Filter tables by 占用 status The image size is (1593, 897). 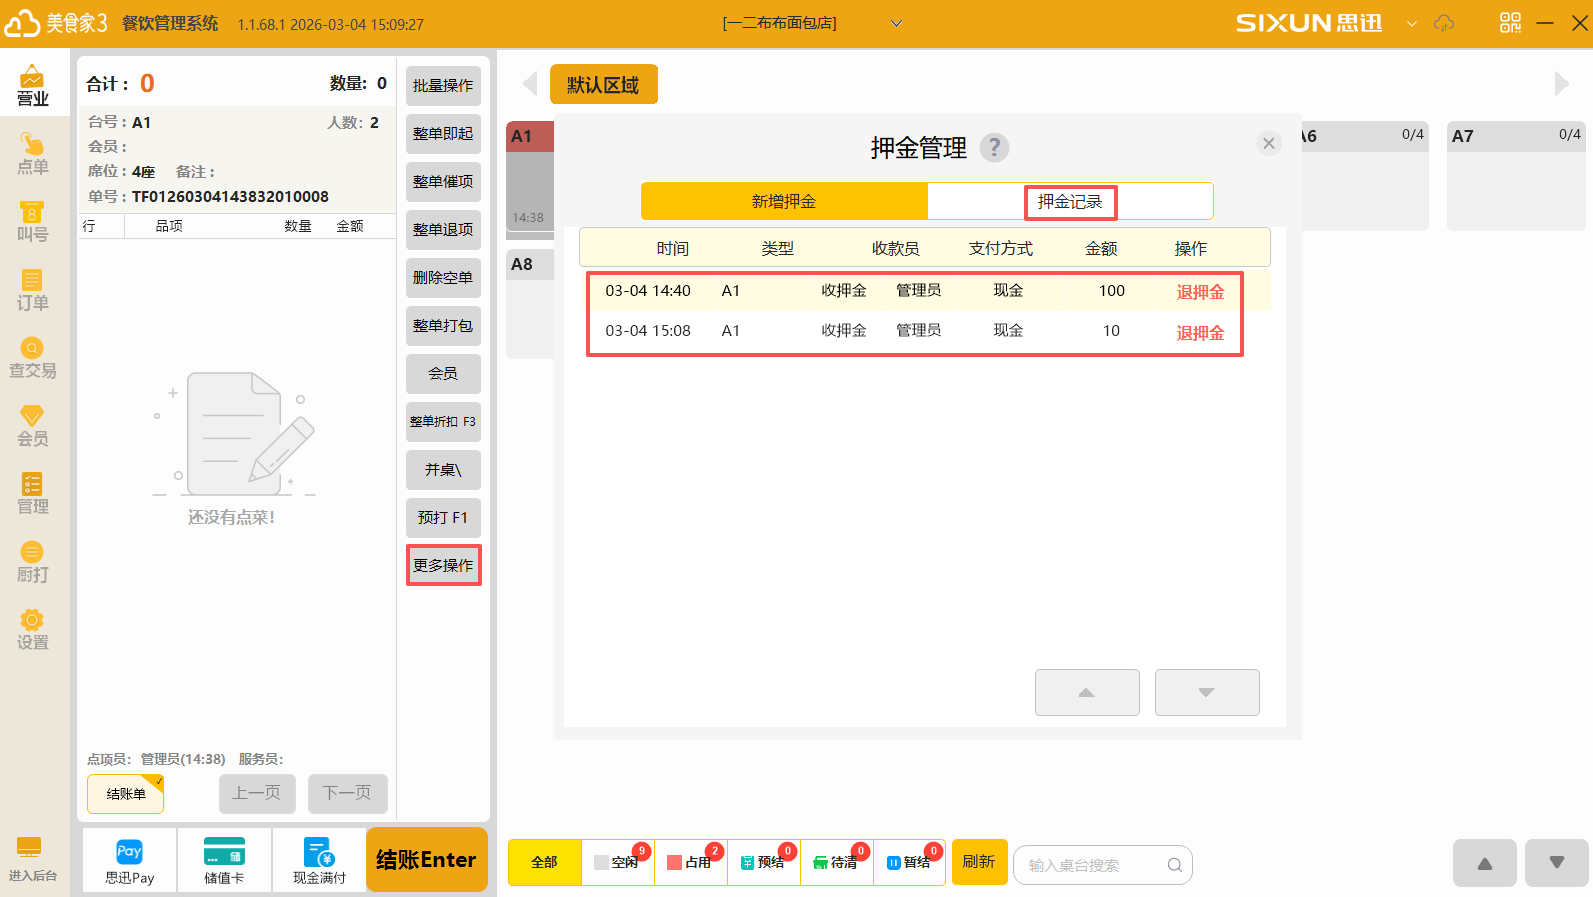pos(691,862)
